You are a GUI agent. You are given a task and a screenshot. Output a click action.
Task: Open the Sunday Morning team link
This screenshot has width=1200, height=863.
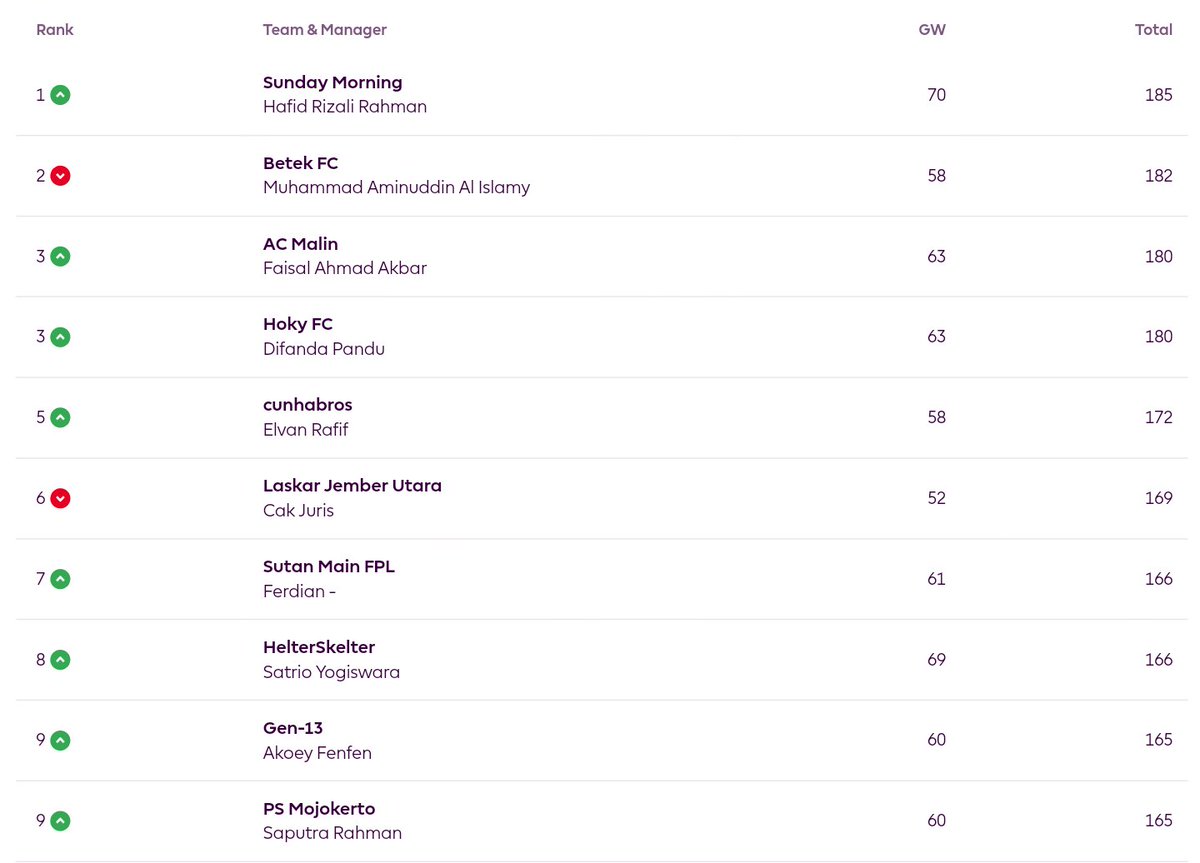pyautogui.click(x=332, y=82)
